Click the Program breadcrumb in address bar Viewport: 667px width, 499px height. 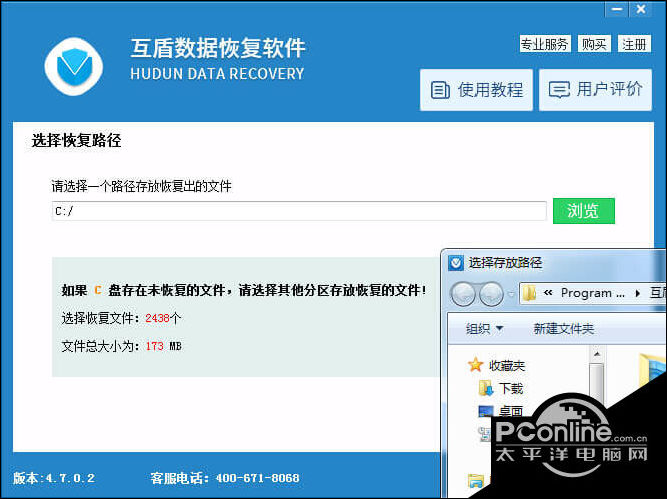click(x=592, y=293)
